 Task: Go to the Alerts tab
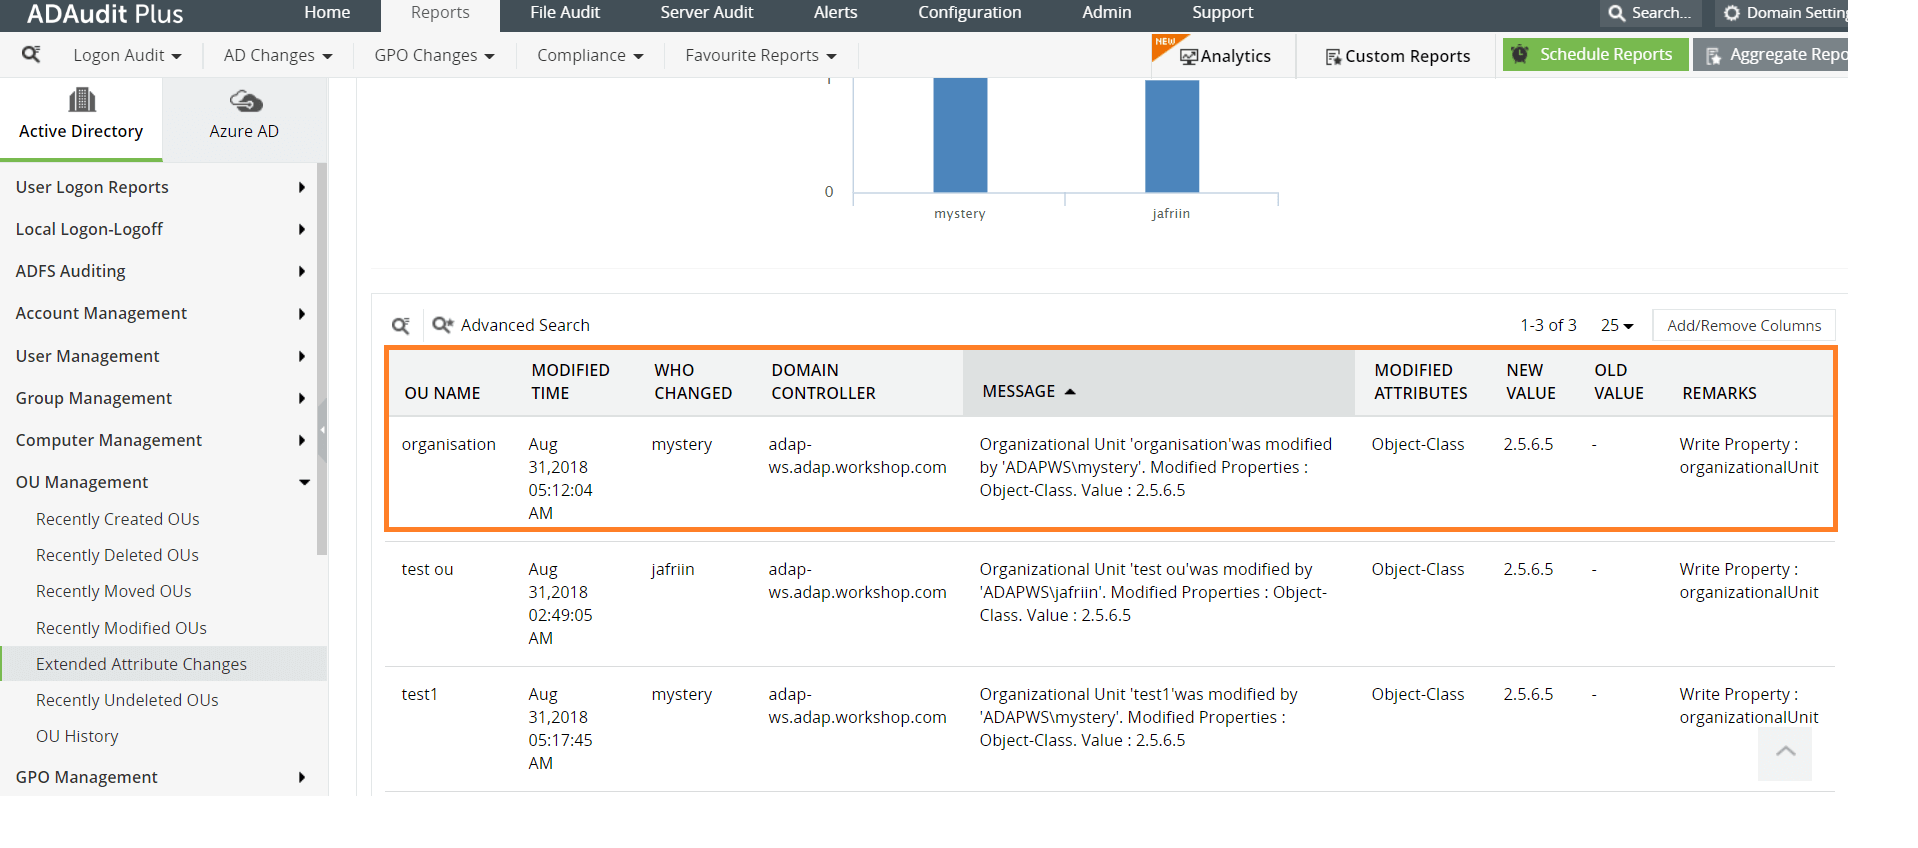pyautogui.click(x=835, y=13)
